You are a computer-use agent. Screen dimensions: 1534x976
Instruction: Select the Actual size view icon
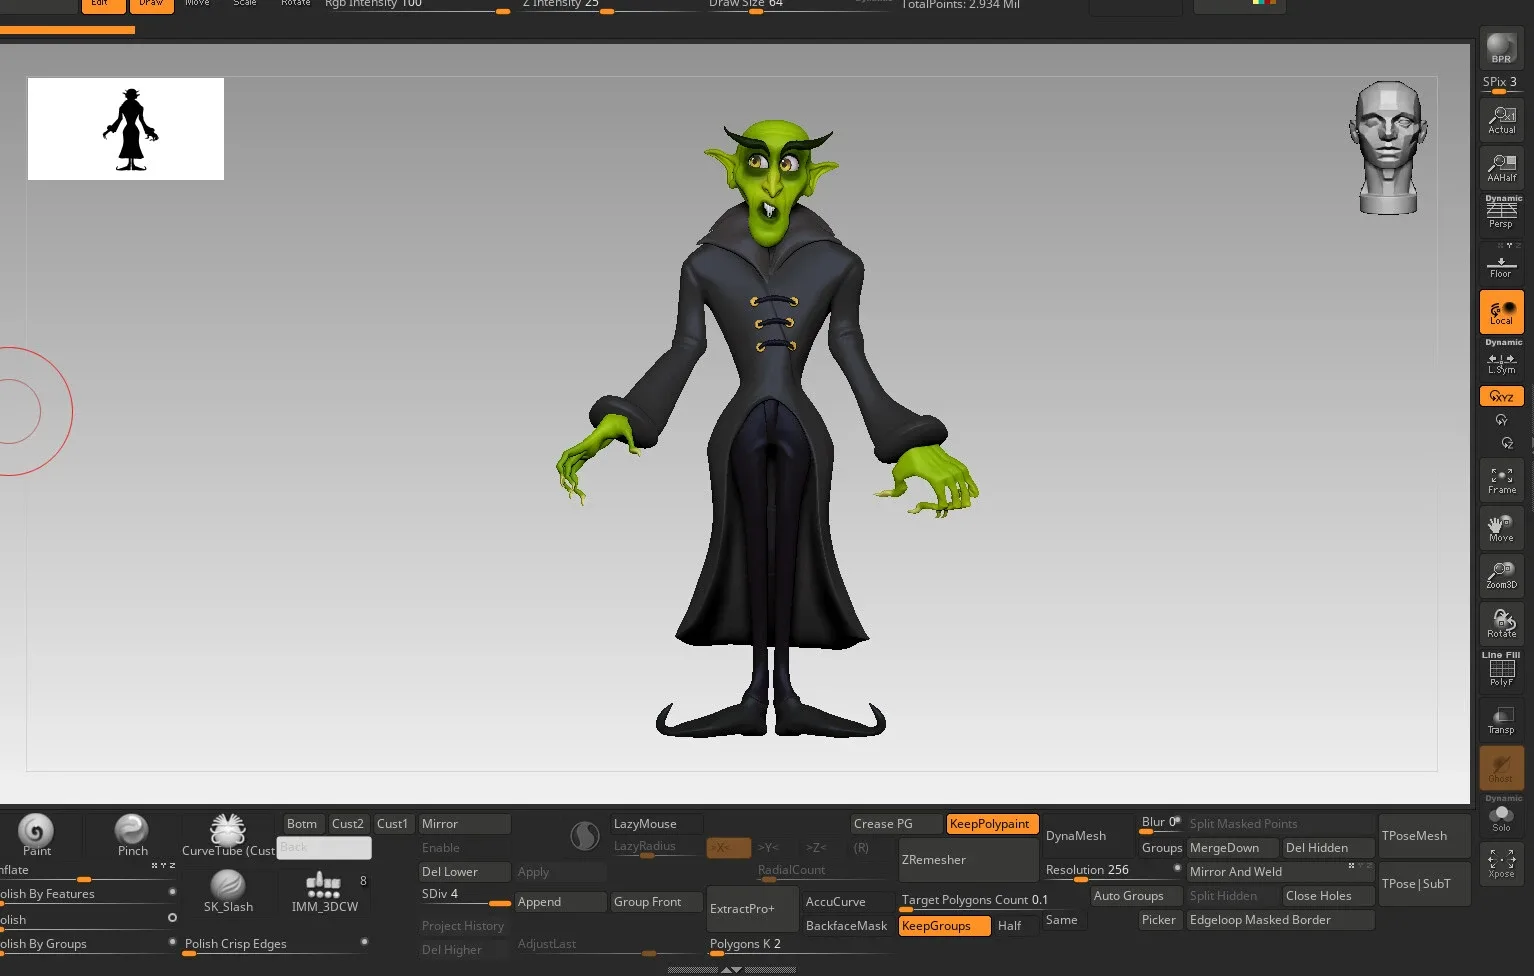click(1501, 119)
